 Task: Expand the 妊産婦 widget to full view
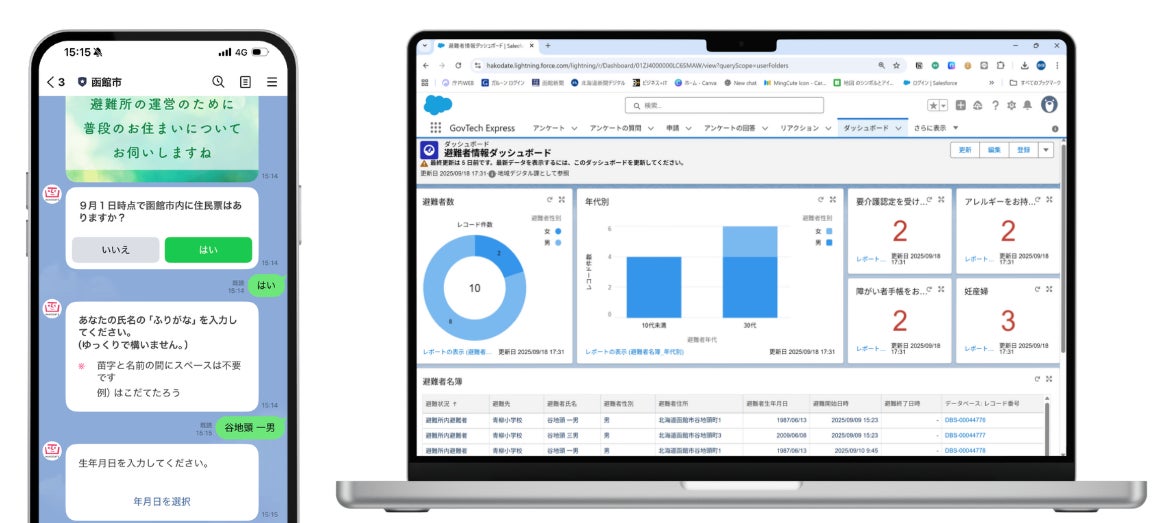pyautogui.click(x=1049, y=289)
